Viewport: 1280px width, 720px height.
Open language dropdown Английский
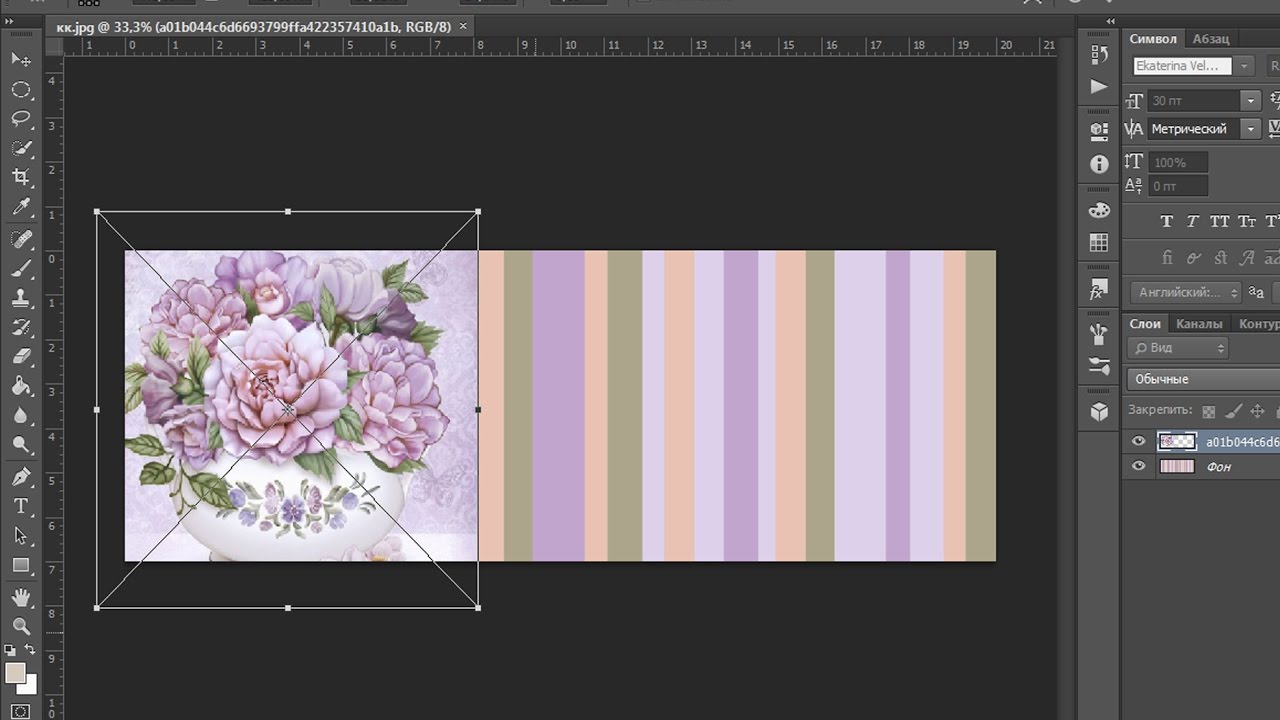pos(1187,293)
